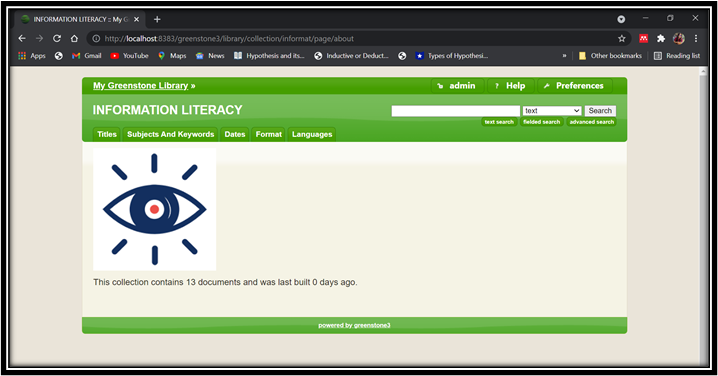This screenshot has width=718, height=376.
Task: Browse by the Titles tab
Action: pyautogui.click(x=107, y=134)
